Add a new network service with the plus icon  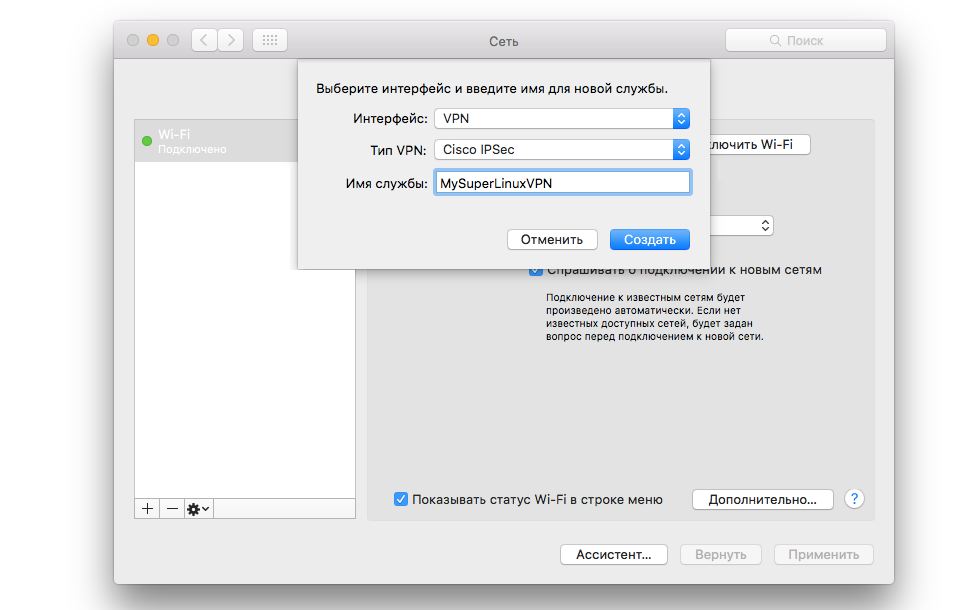click(146, 508)
